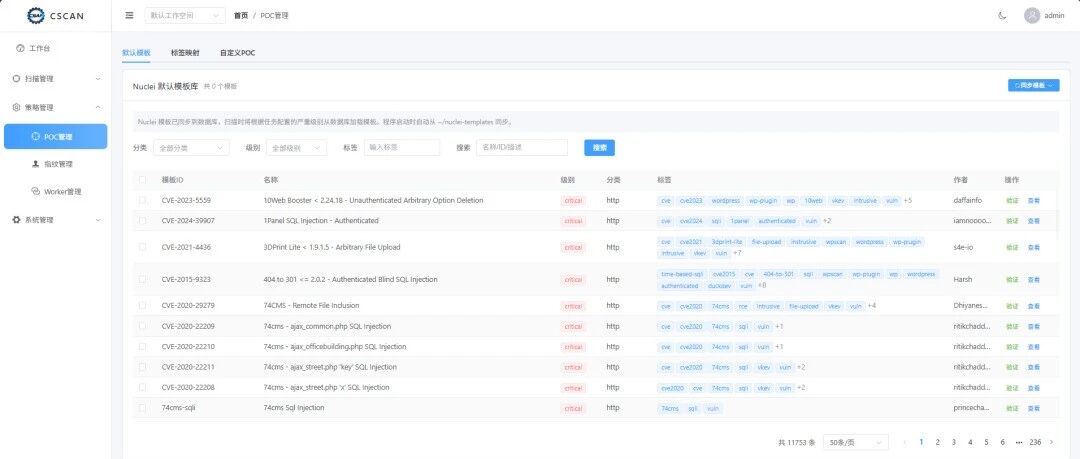Viewport: 1080px width, 459px height.
Task: Open 指纹管理 in sidebar
Action: [x=56, y=164]
